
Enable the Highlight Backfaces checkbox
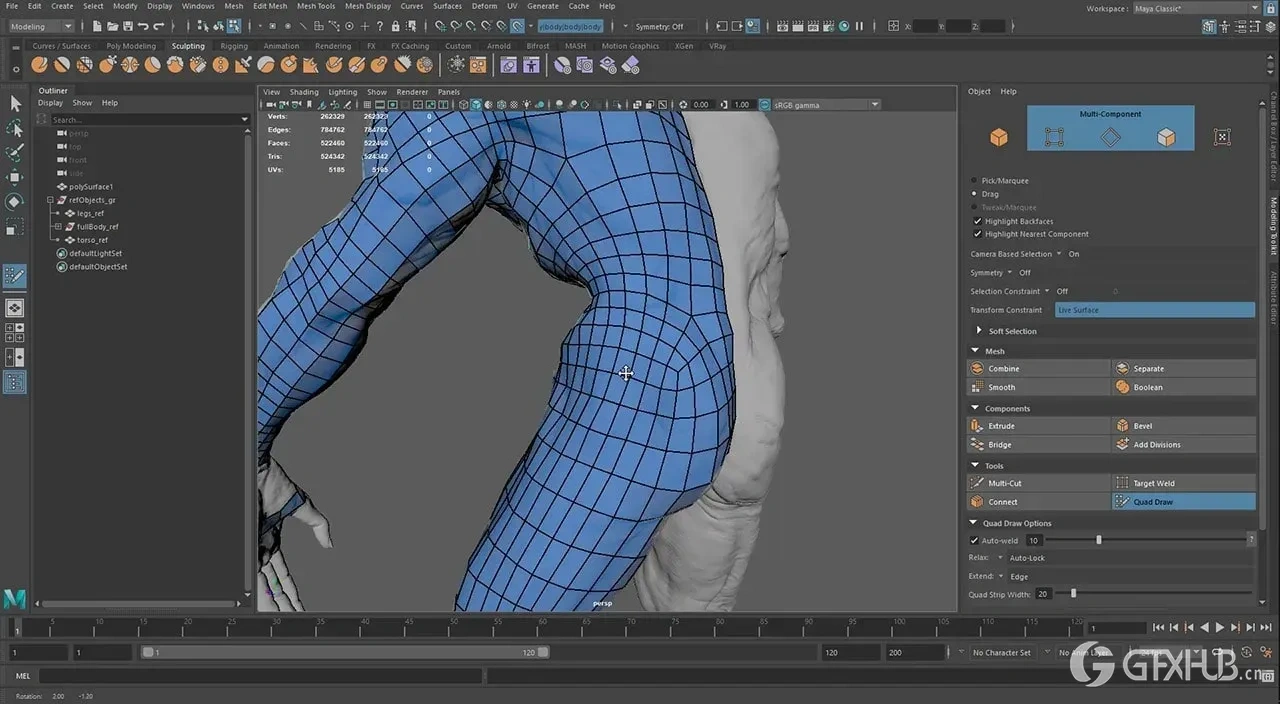(978, 221)
